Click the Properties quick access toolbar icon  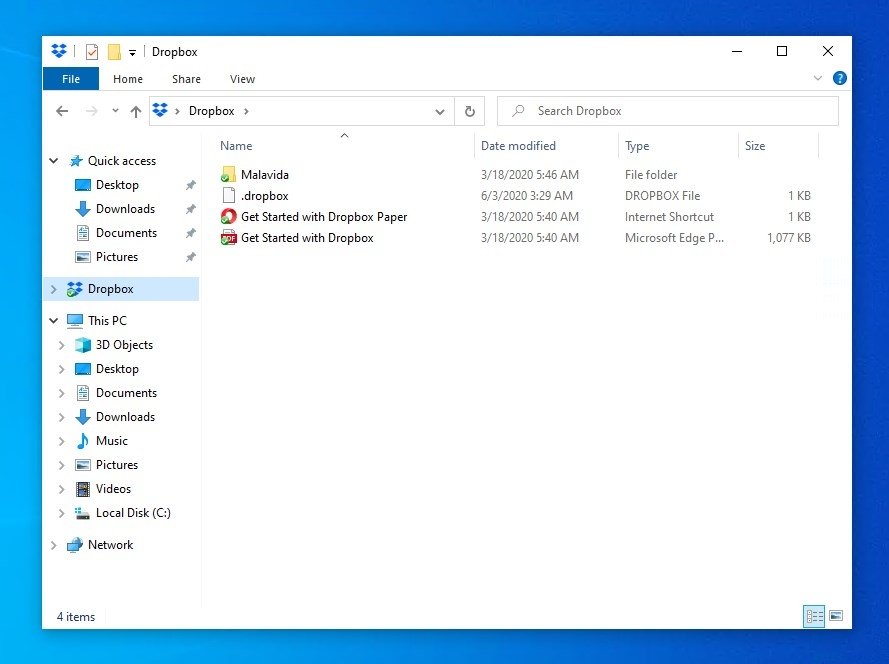(92, 52)
